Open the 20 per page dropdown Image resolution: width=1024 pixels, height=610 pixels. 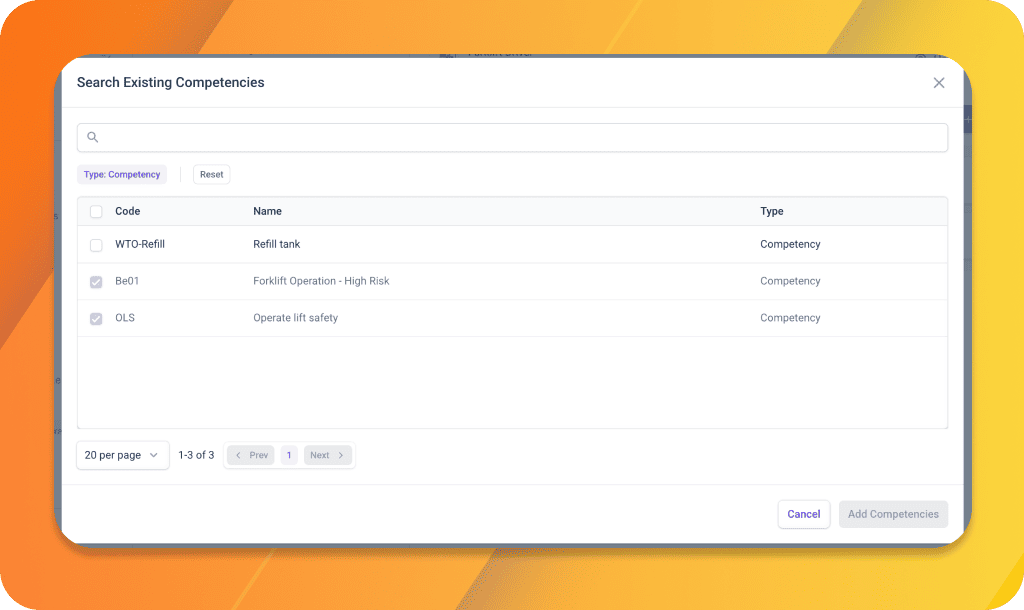[122, 455]
